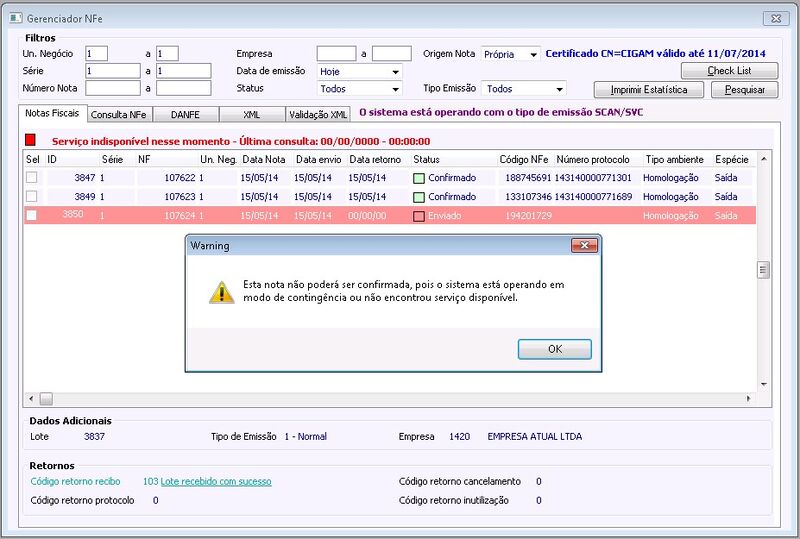Click the Empresa ending field
Viewport: 800px width, 539px height.
coord(392,54)
